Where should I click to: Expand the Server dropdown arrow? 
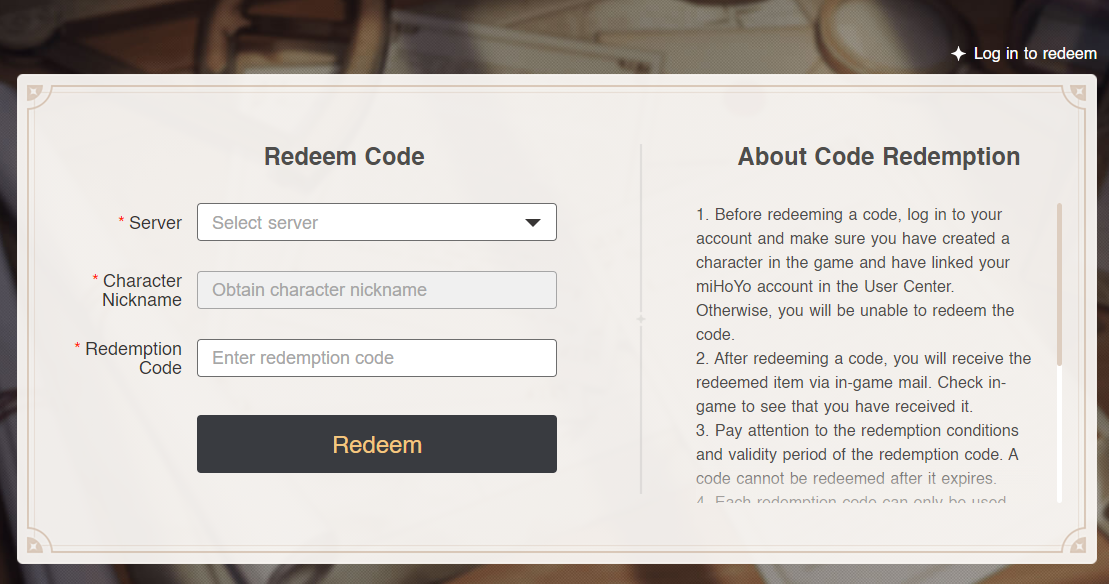point(533,223)
